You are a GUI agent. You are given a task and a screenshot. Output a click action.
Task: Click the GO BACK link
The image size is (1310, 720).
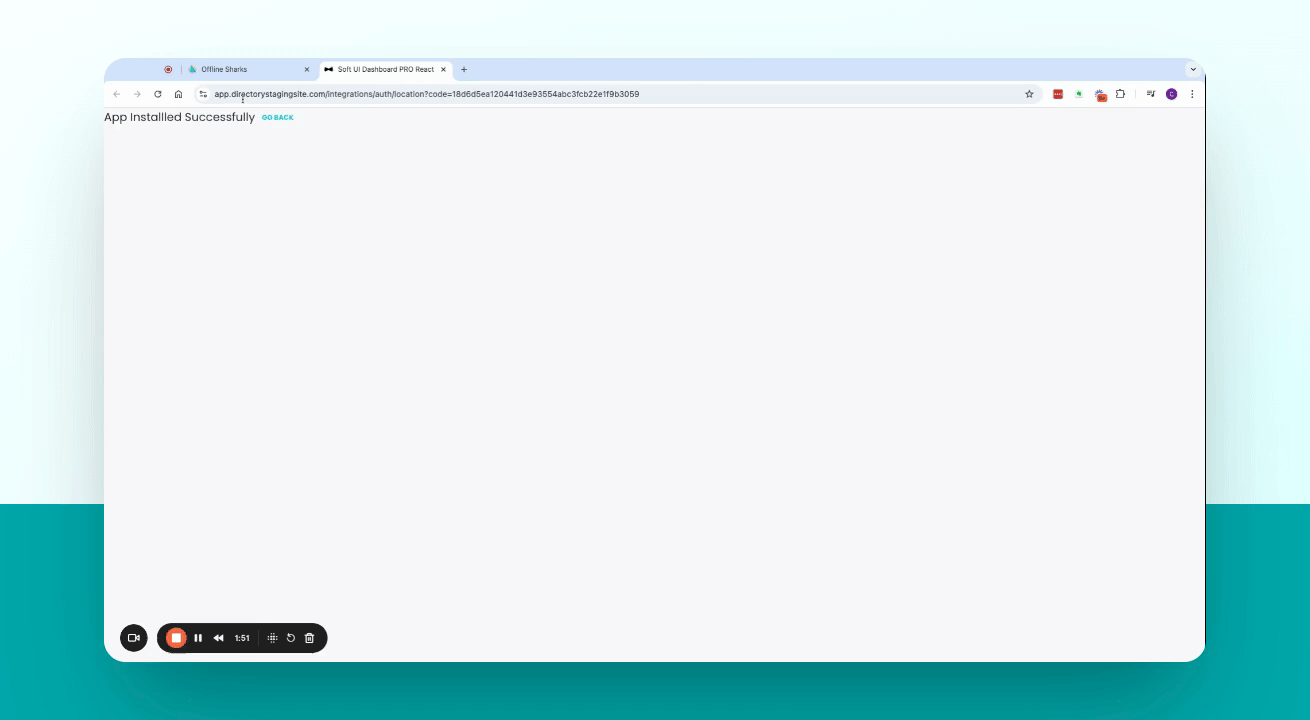click(x=278, y=118)
